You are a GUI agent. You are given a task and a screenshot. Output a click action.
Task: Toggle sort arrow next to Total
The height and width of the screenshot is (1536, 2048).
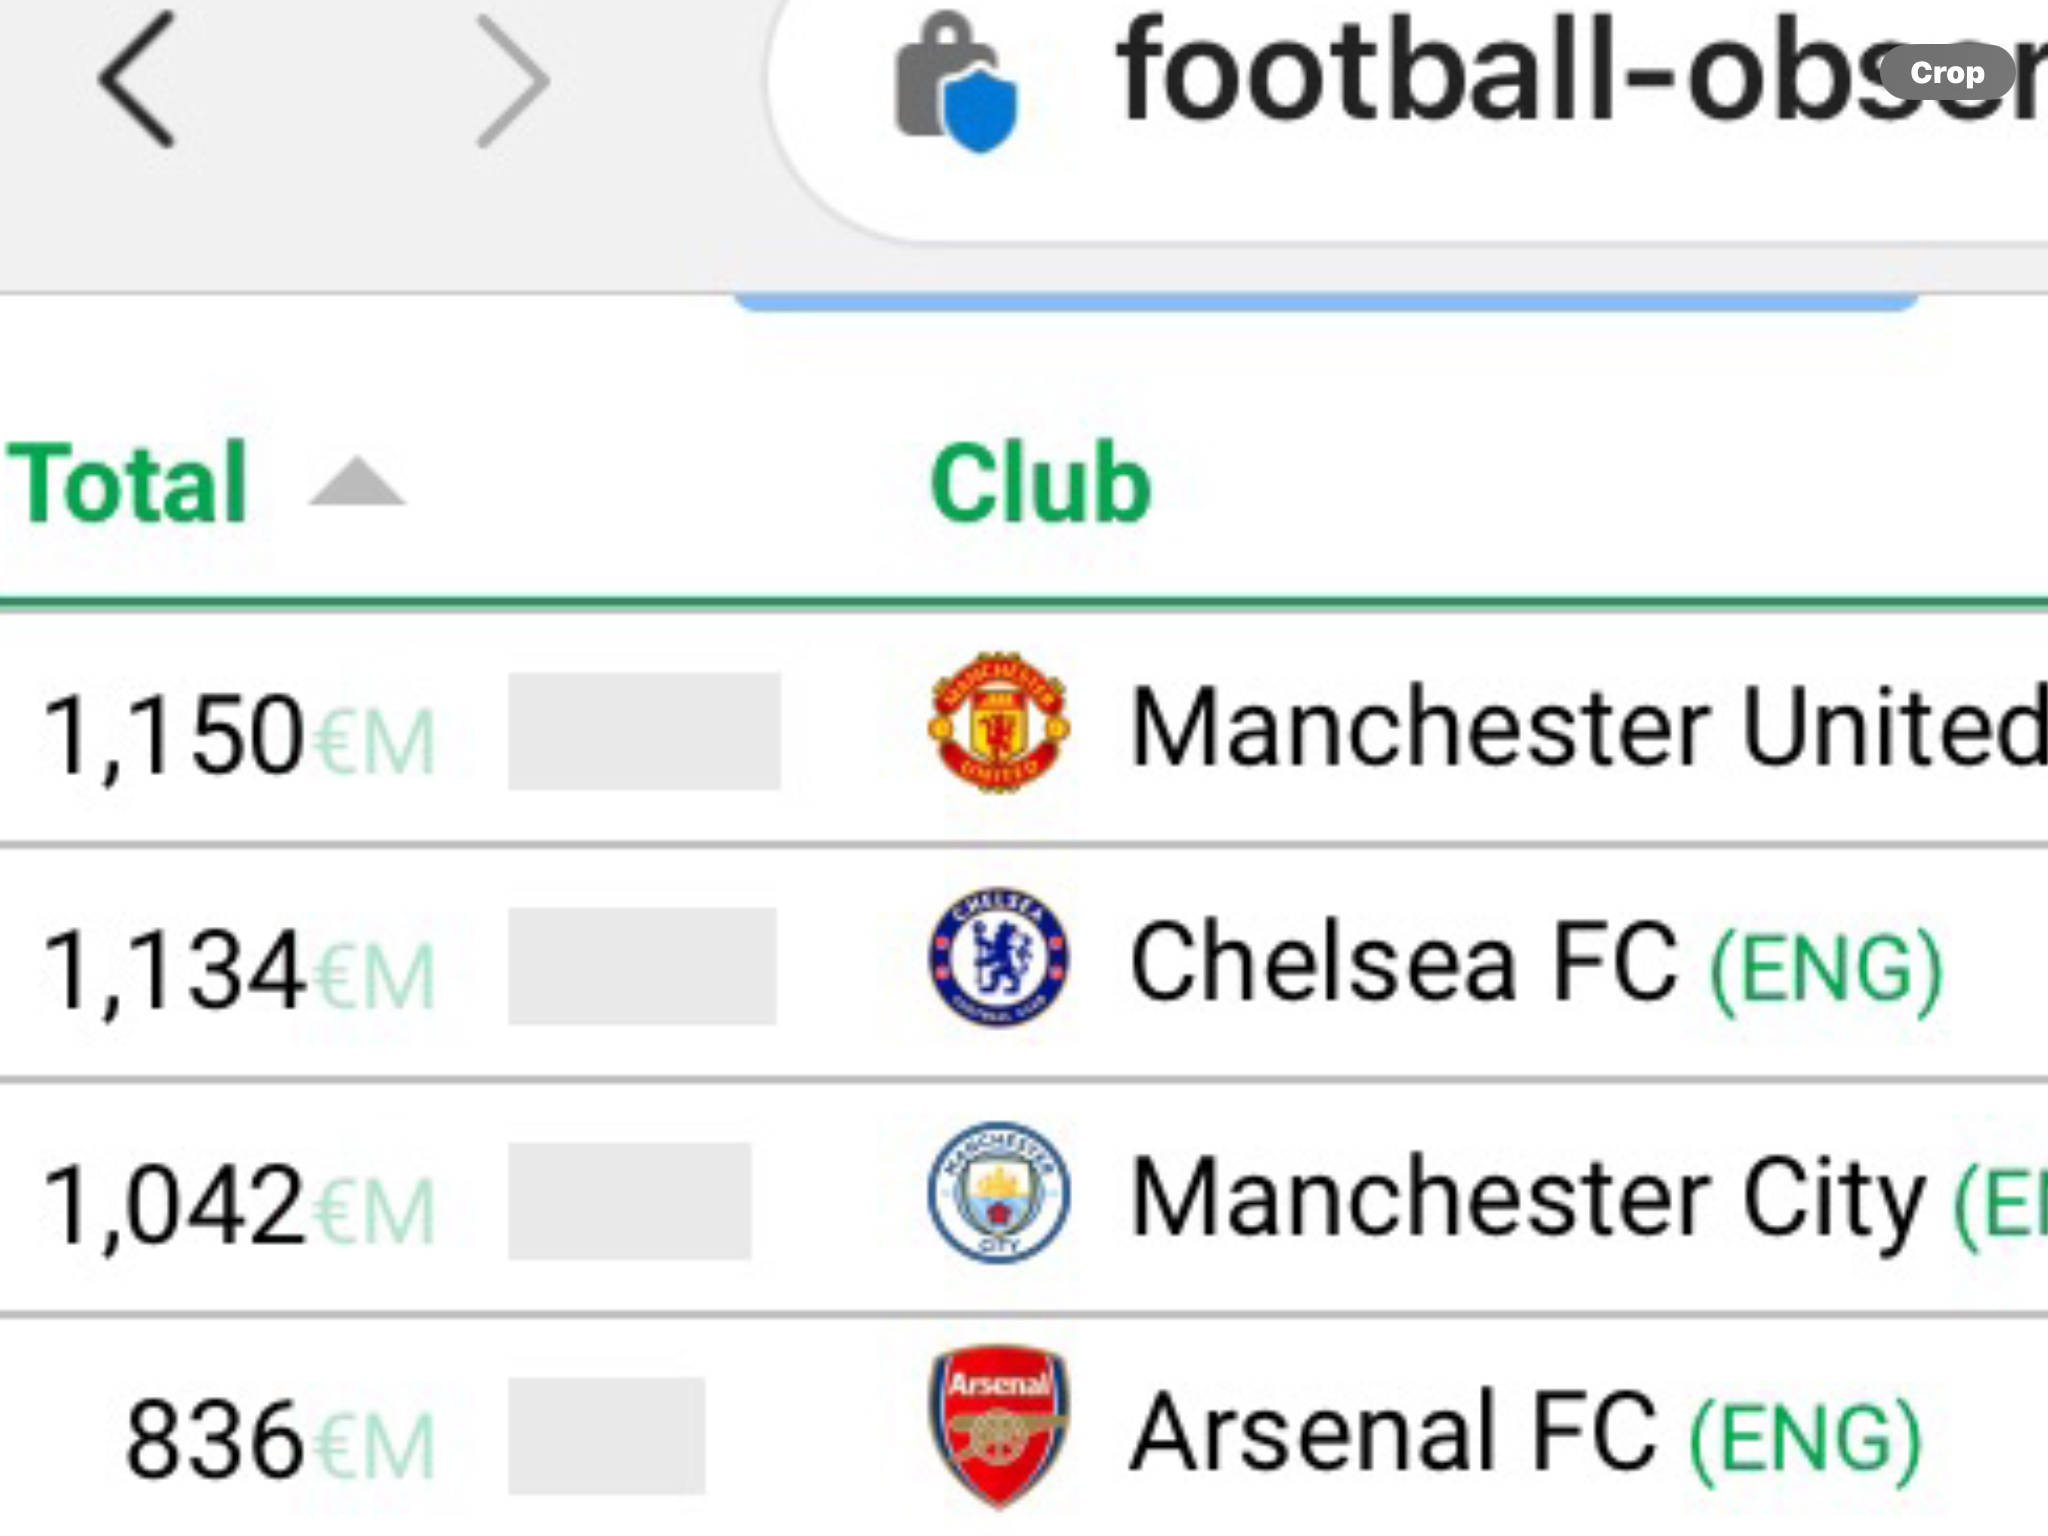357,482
